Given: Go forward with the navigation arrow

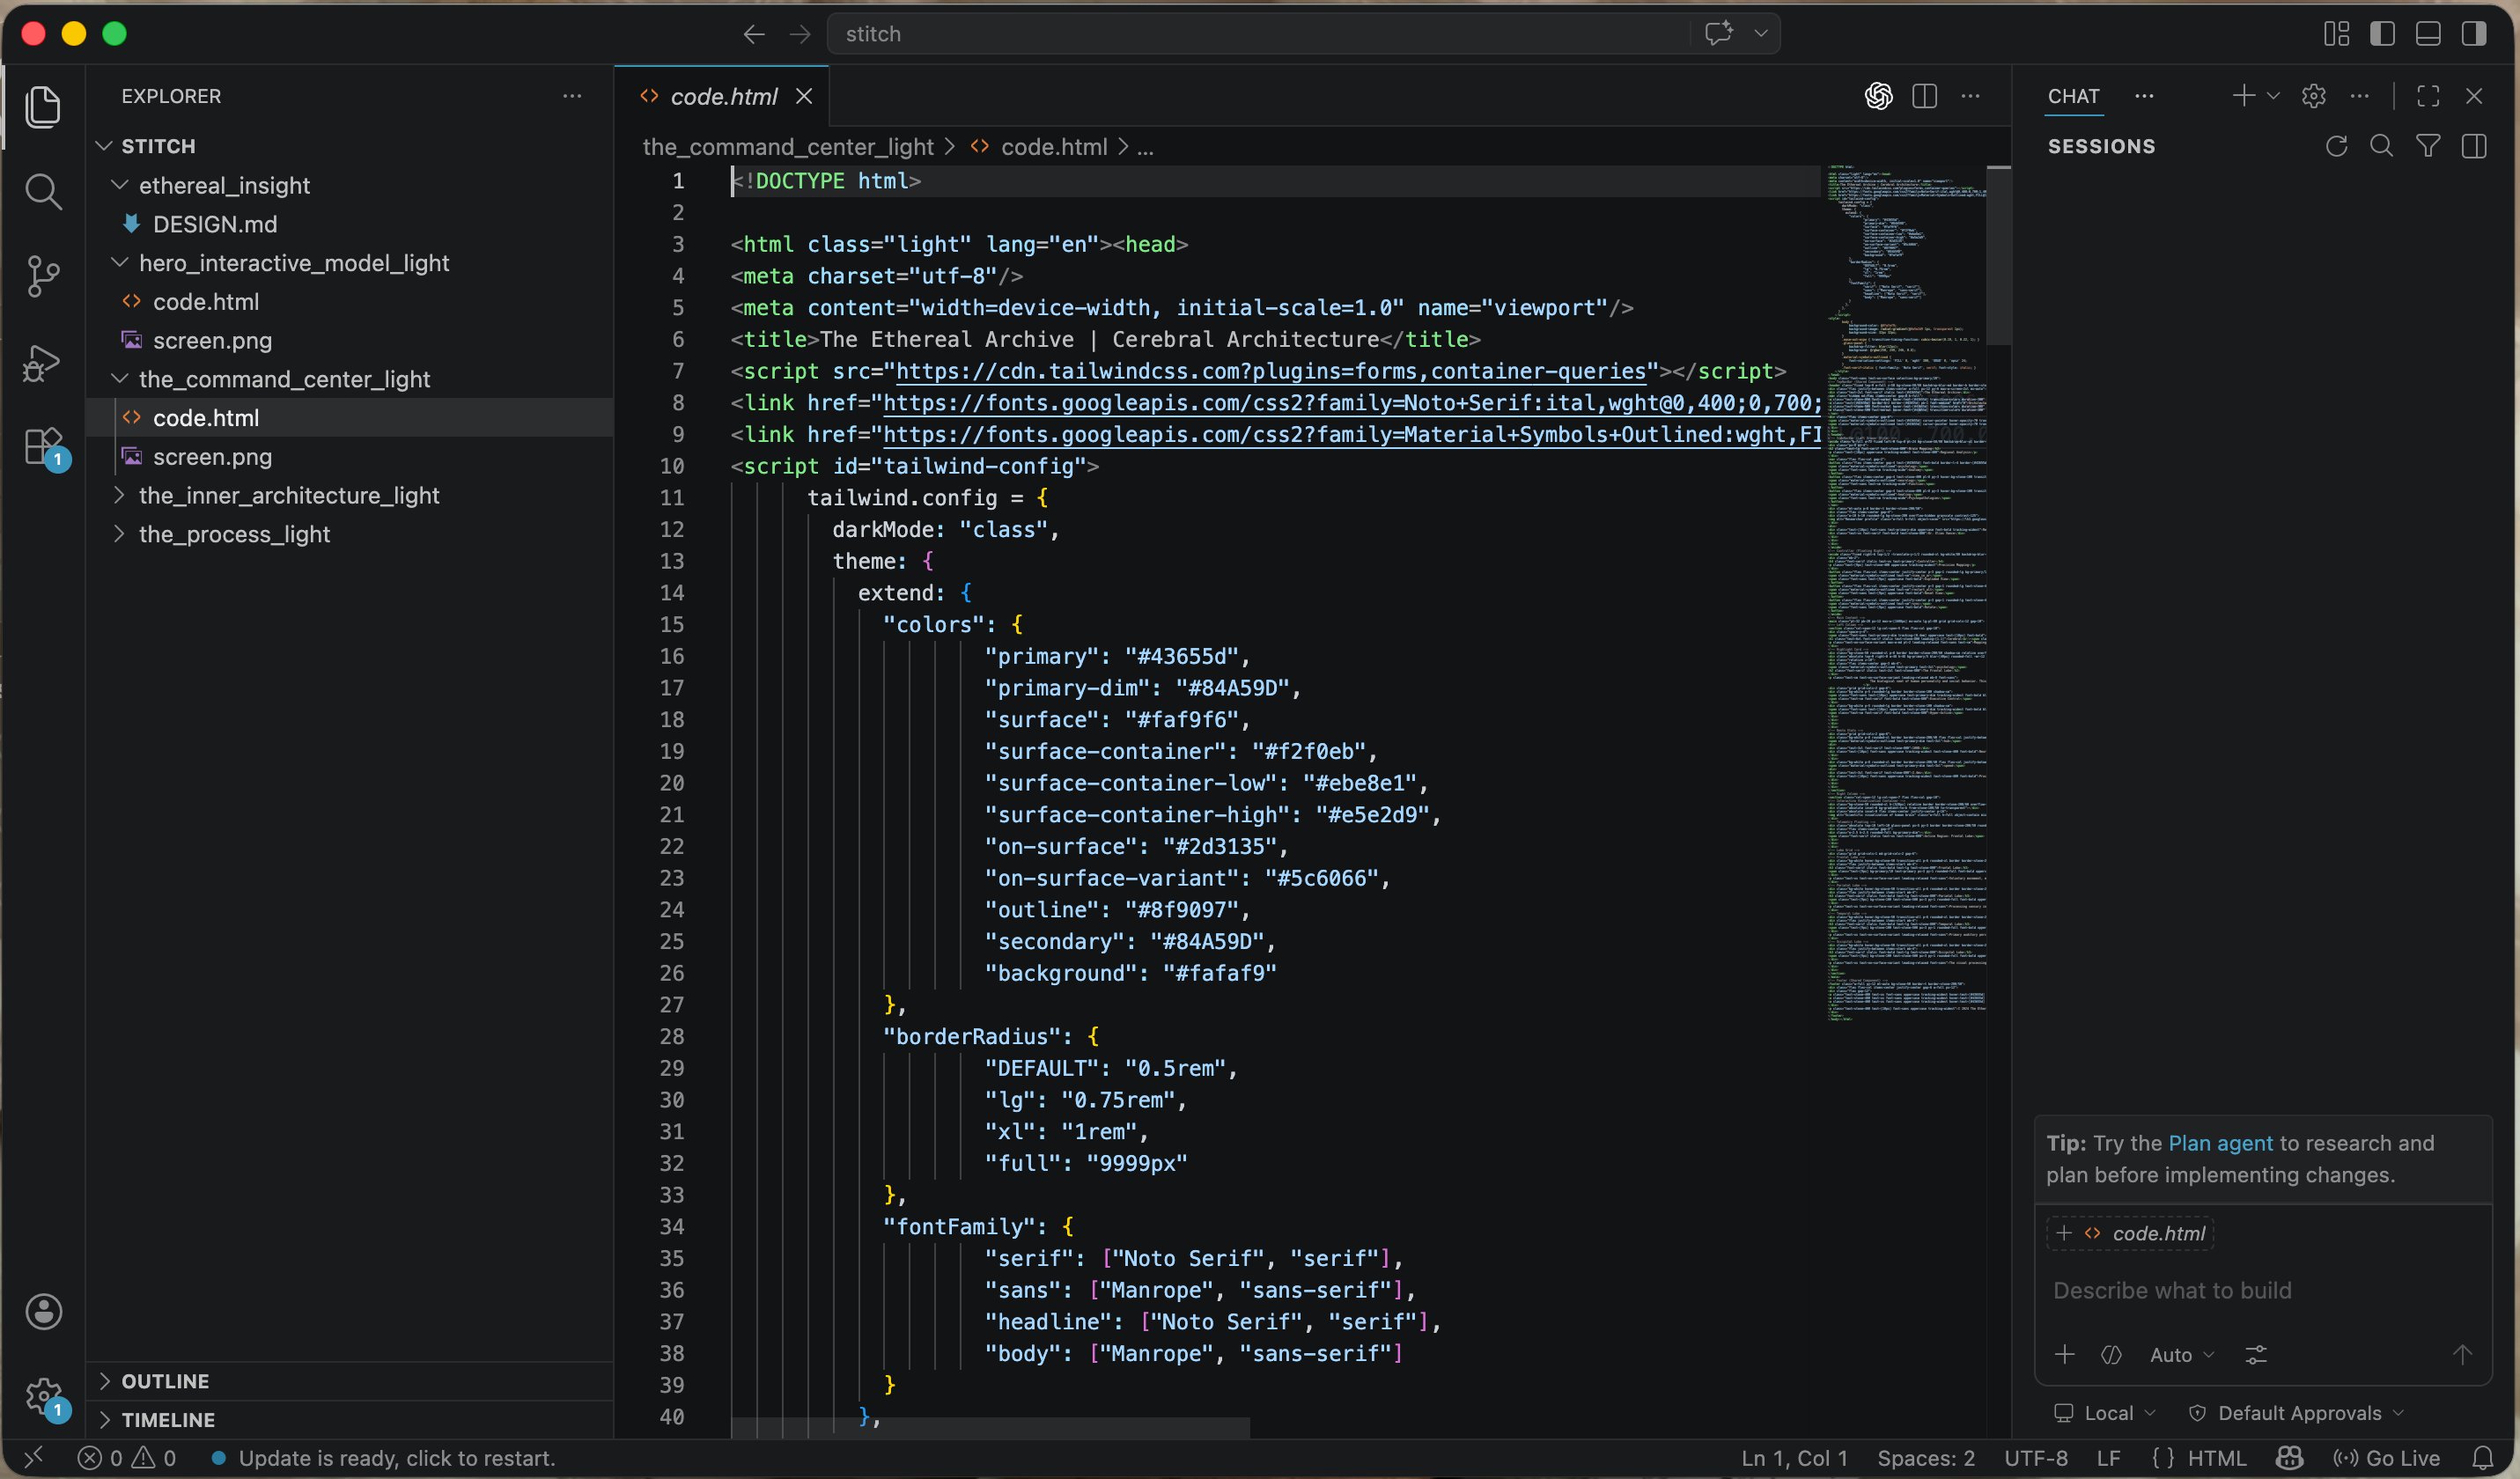Looking at the screenshot, I should (x=800, y=34).
